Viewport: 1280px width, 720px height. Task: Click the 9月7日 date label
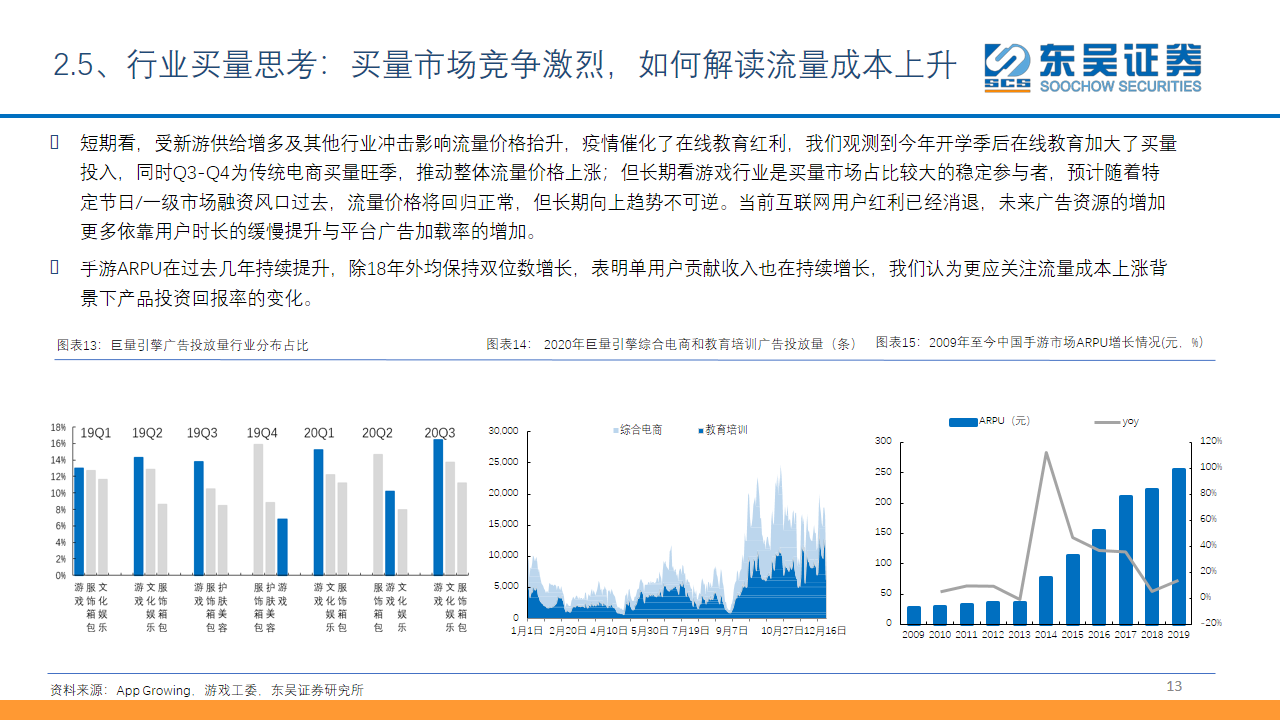(x=731, y=631)
